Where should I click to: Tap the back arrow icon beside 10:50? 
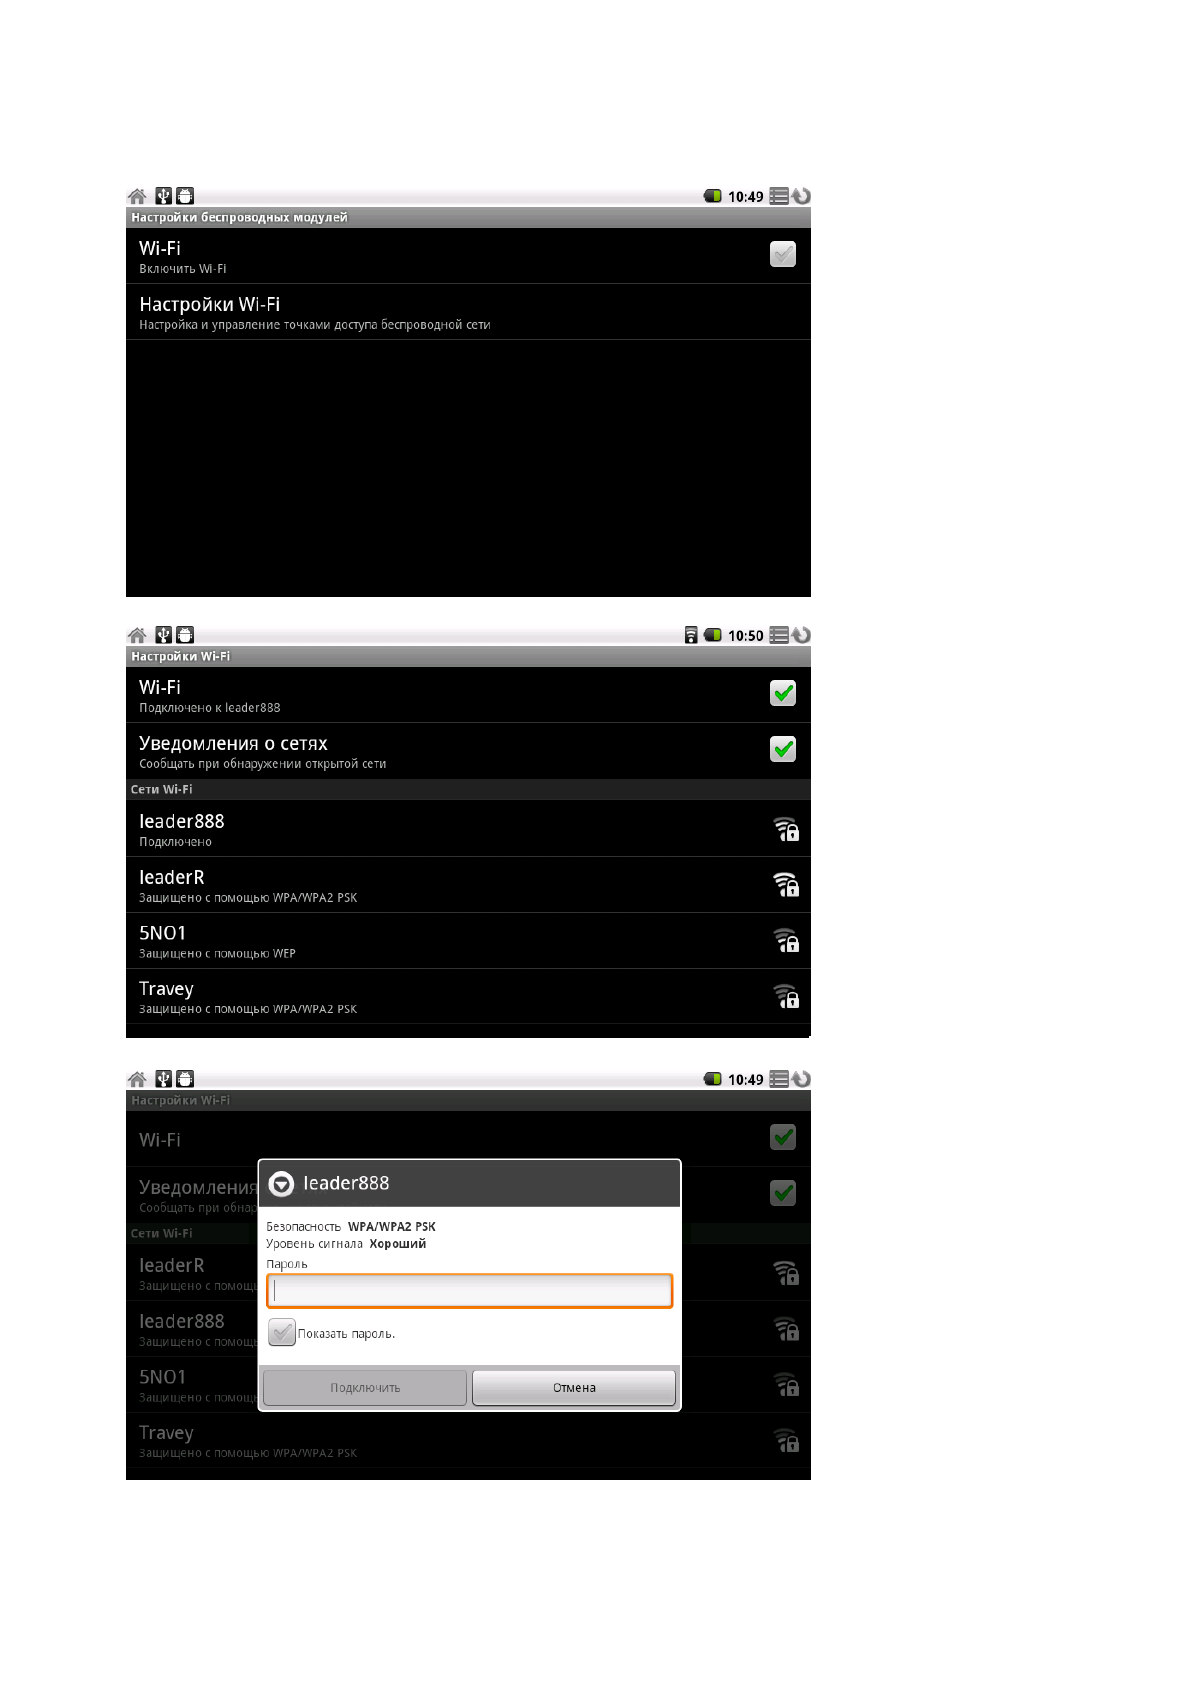coord(802,635)
